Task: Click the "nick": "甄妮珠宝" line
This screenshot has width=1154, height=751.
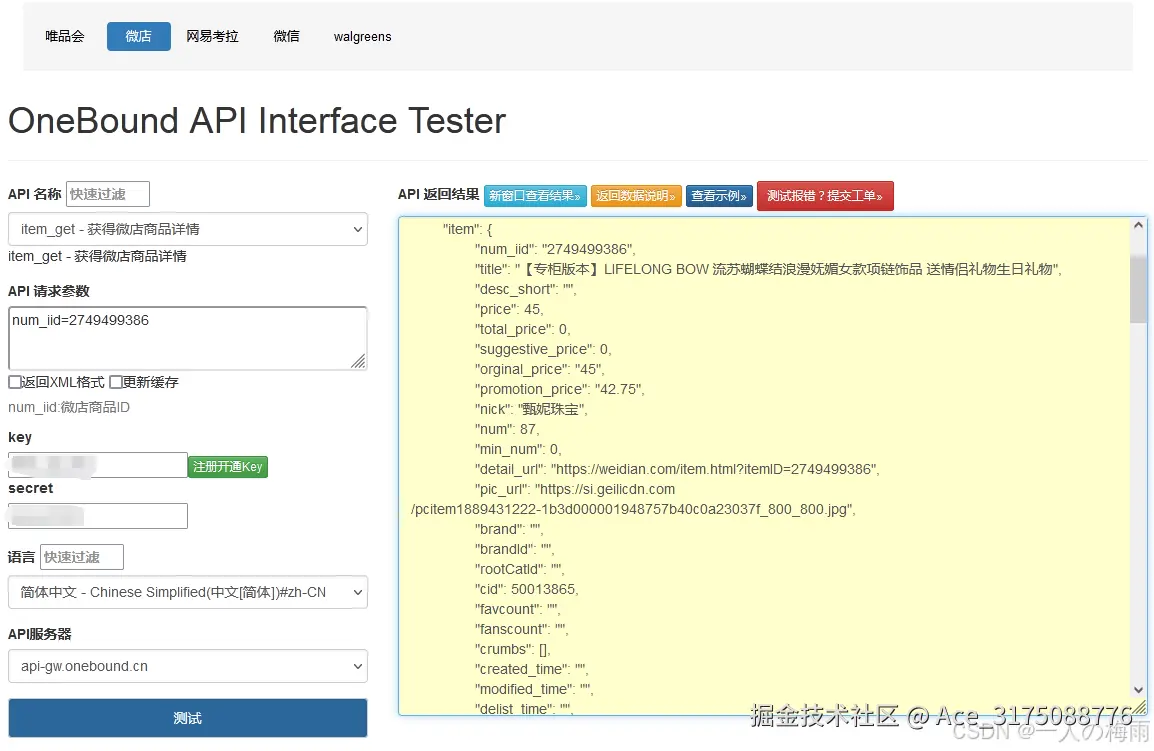Action: point(531,409)
